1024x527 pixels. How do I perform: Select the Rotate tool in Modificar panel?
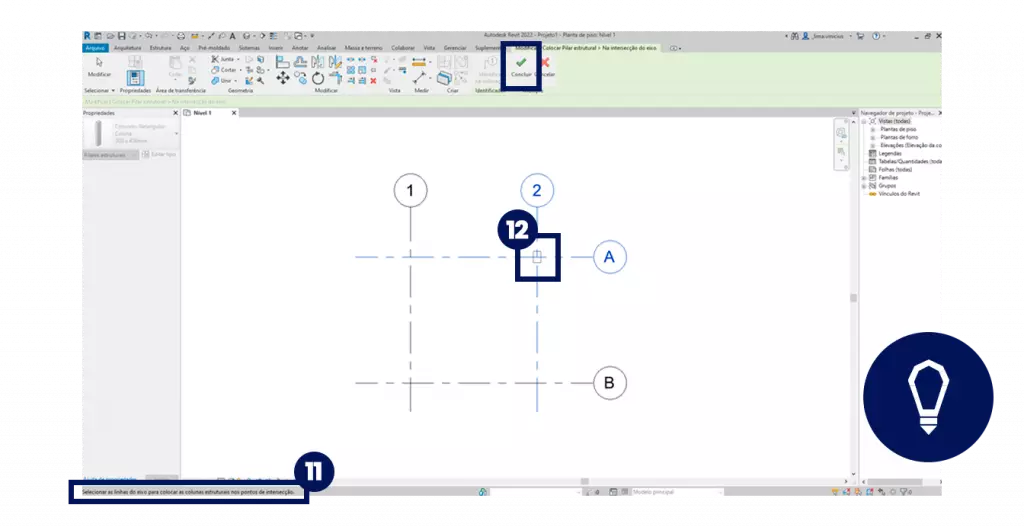tap(317, 78)
